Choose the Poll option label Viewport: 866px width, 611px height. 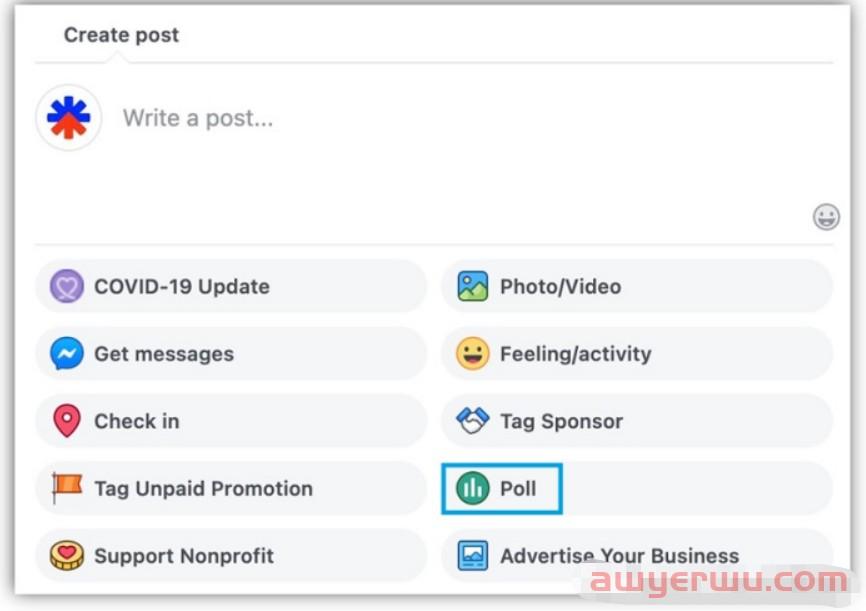[x=518, y=488]
